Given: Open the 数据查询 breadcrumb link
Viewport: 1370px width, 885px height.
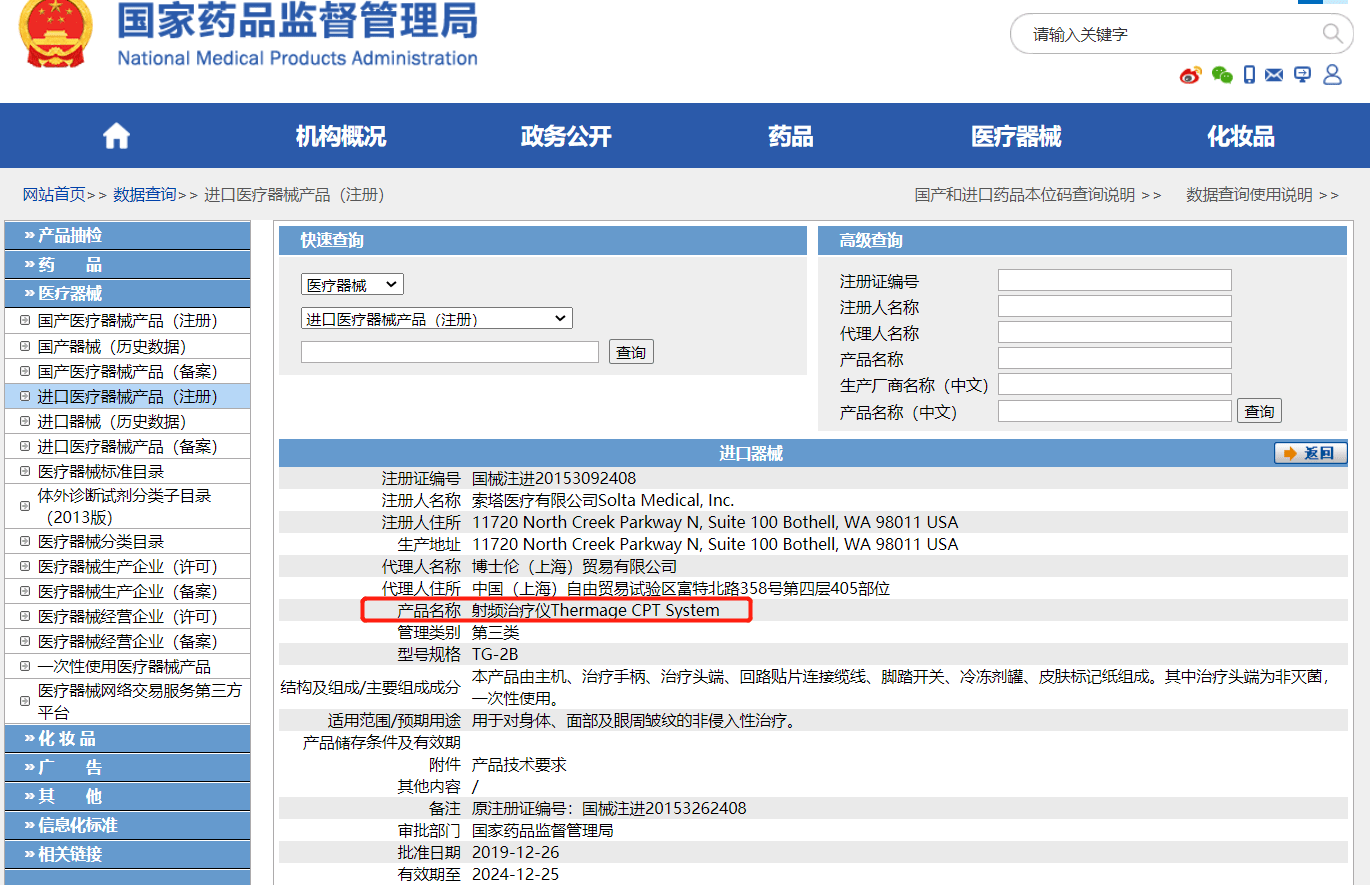Looking at the screenshot, I should tap(144, 194).
